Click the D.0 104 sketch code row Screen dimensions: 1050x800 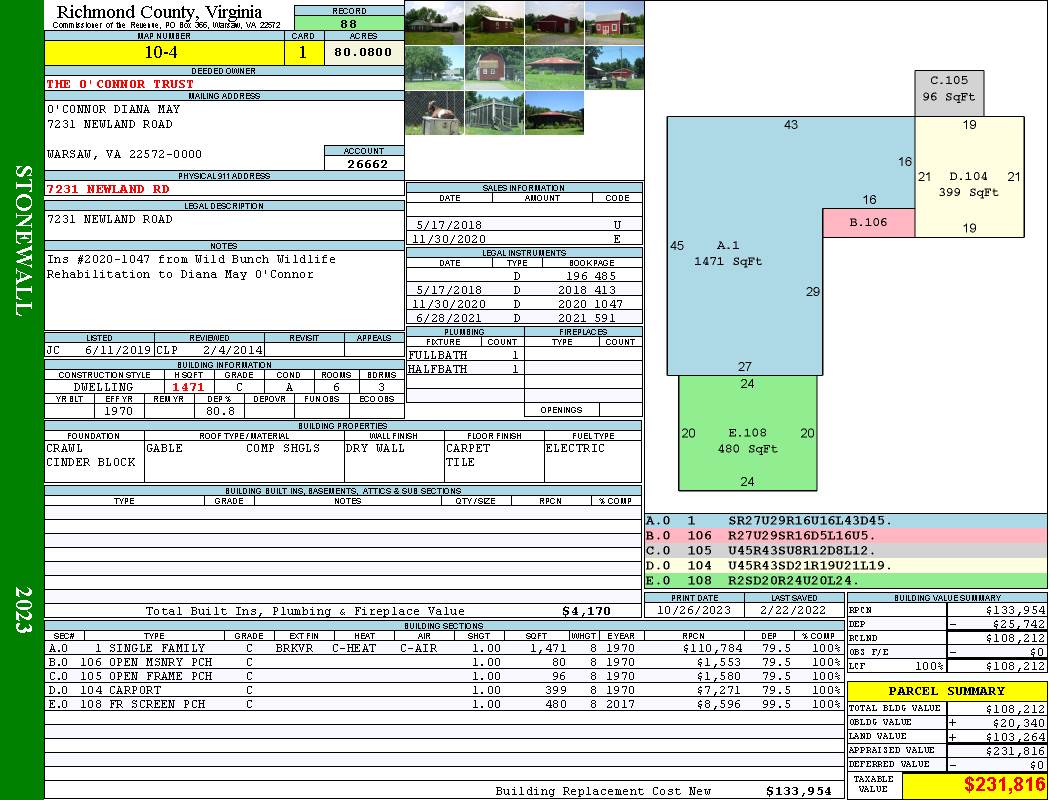pyautogui.click(x=846, y=565)
